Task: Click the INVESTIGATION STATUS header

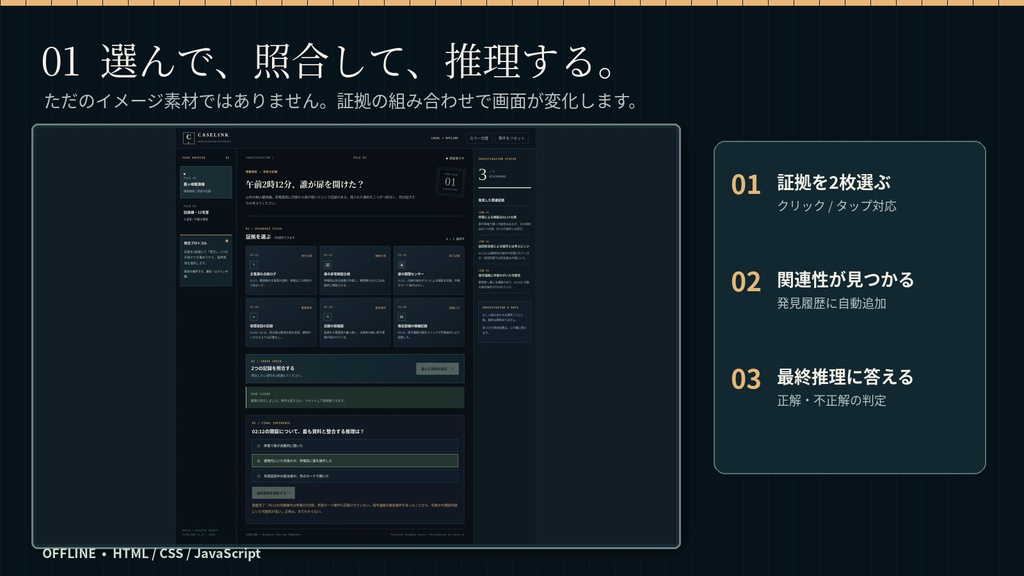Action: pos(497,159)
